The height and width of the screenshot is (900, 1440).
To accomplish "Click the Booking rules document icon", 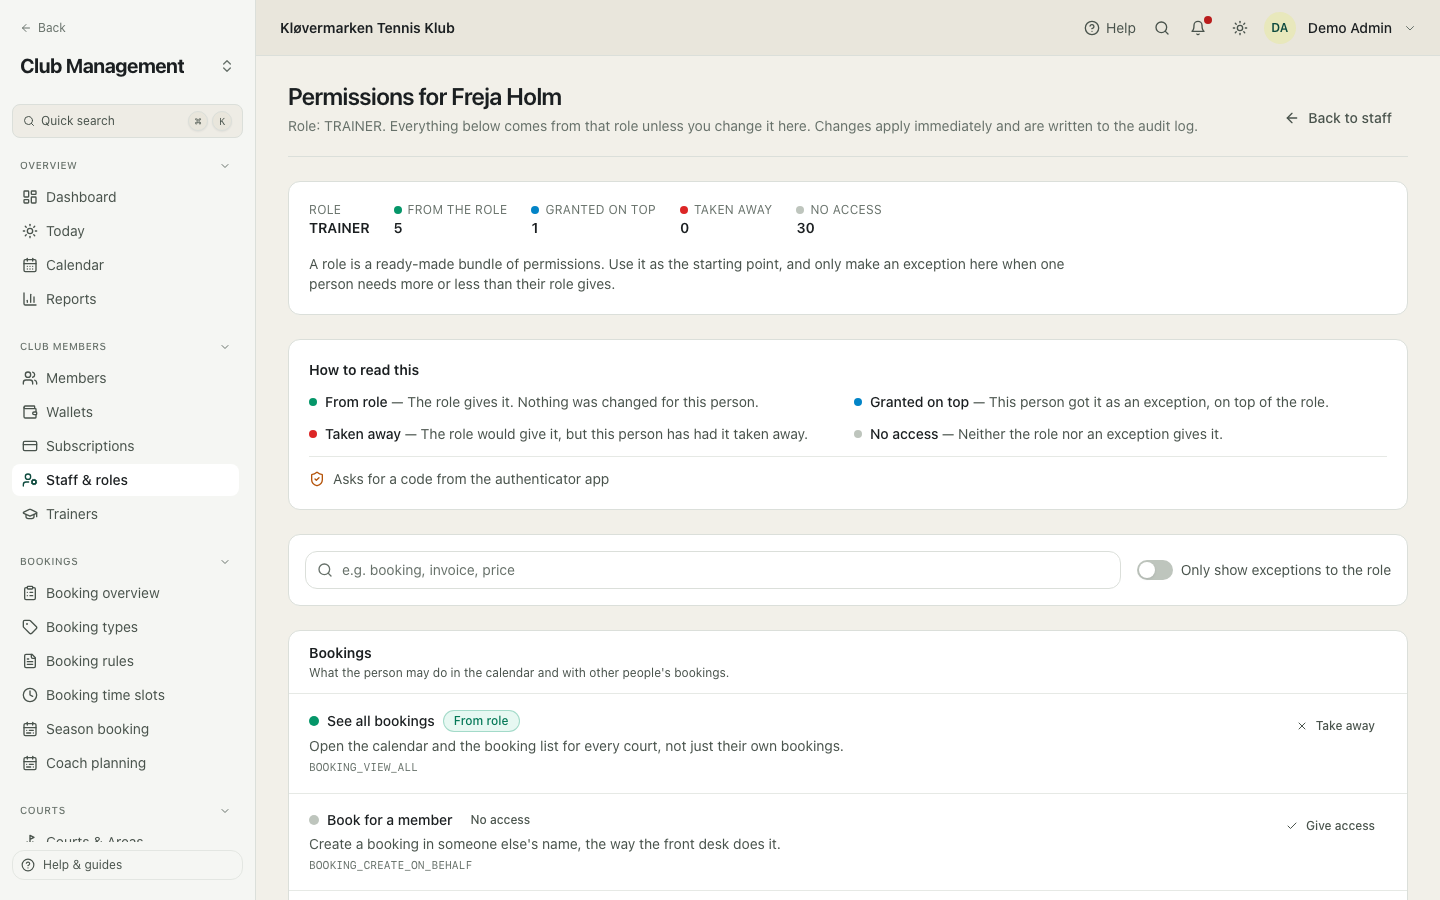I will (30, 661).
